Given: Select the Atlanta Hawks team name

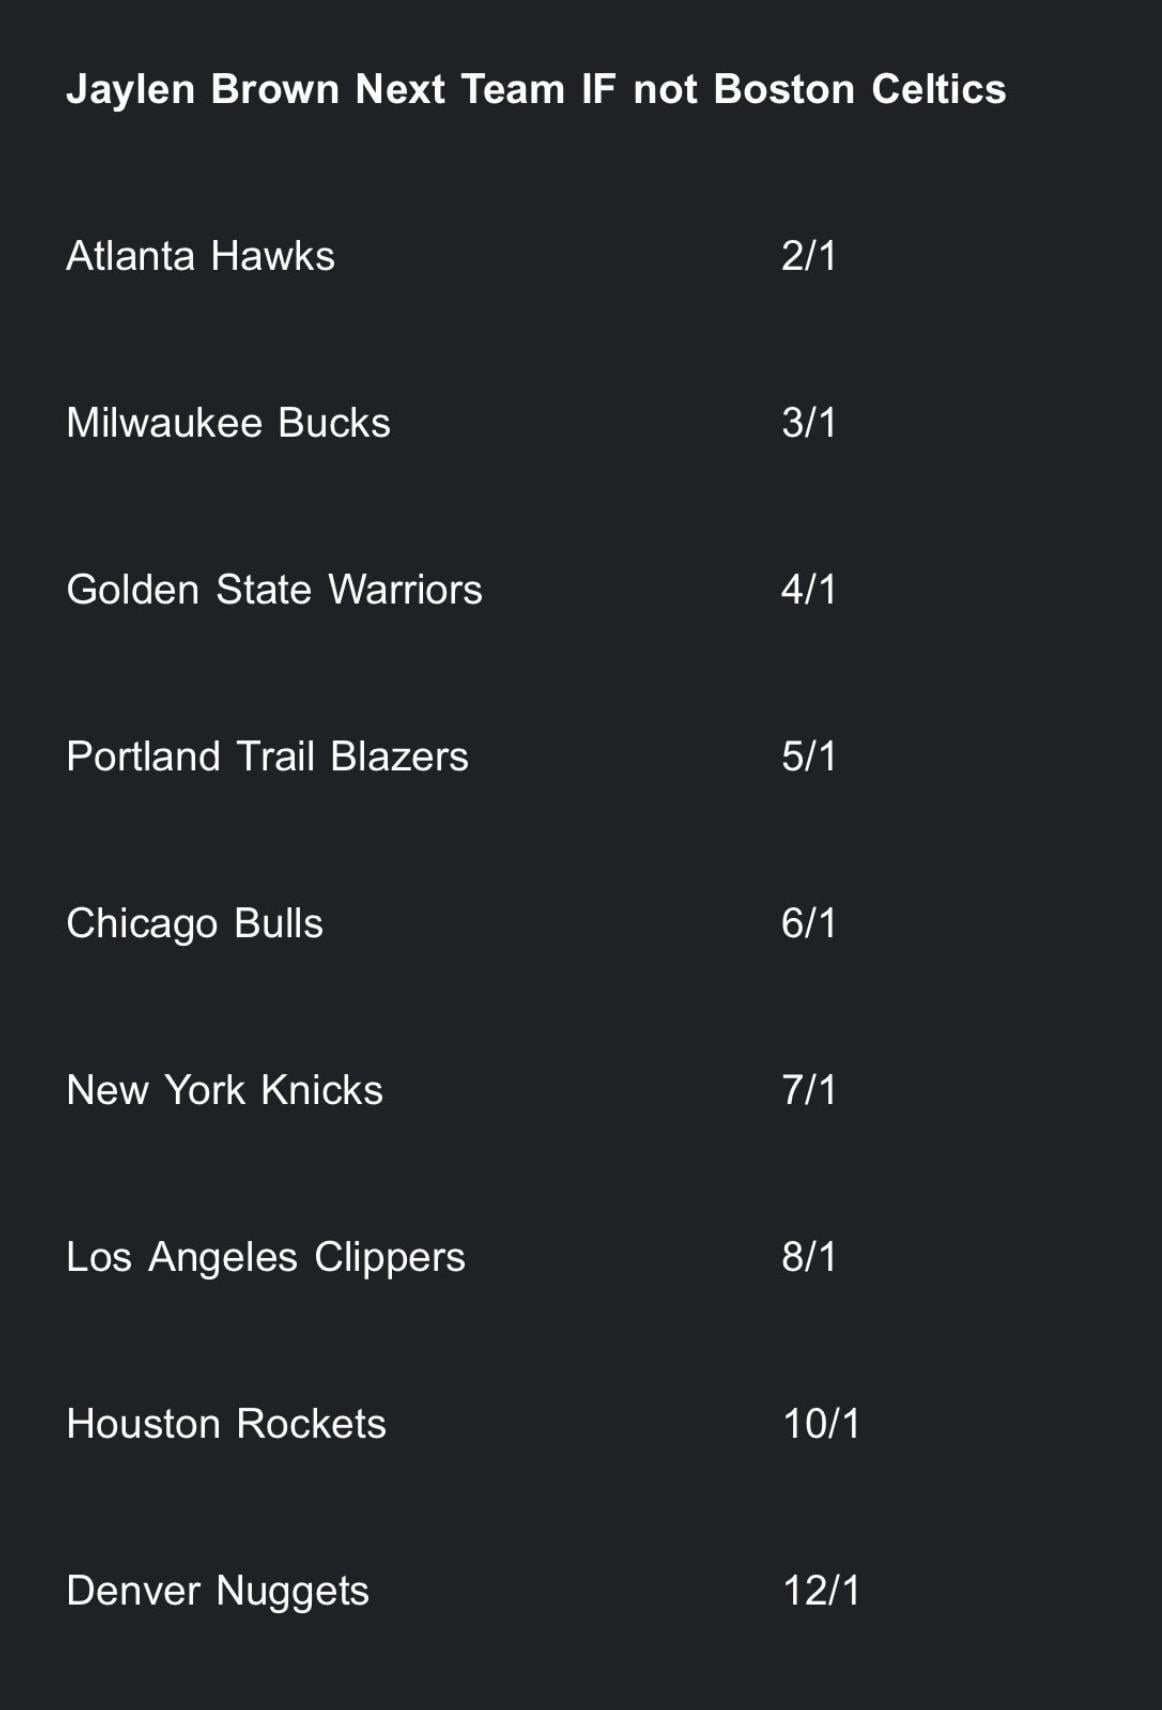Looking at the screenshot, I should click(200, 256).
